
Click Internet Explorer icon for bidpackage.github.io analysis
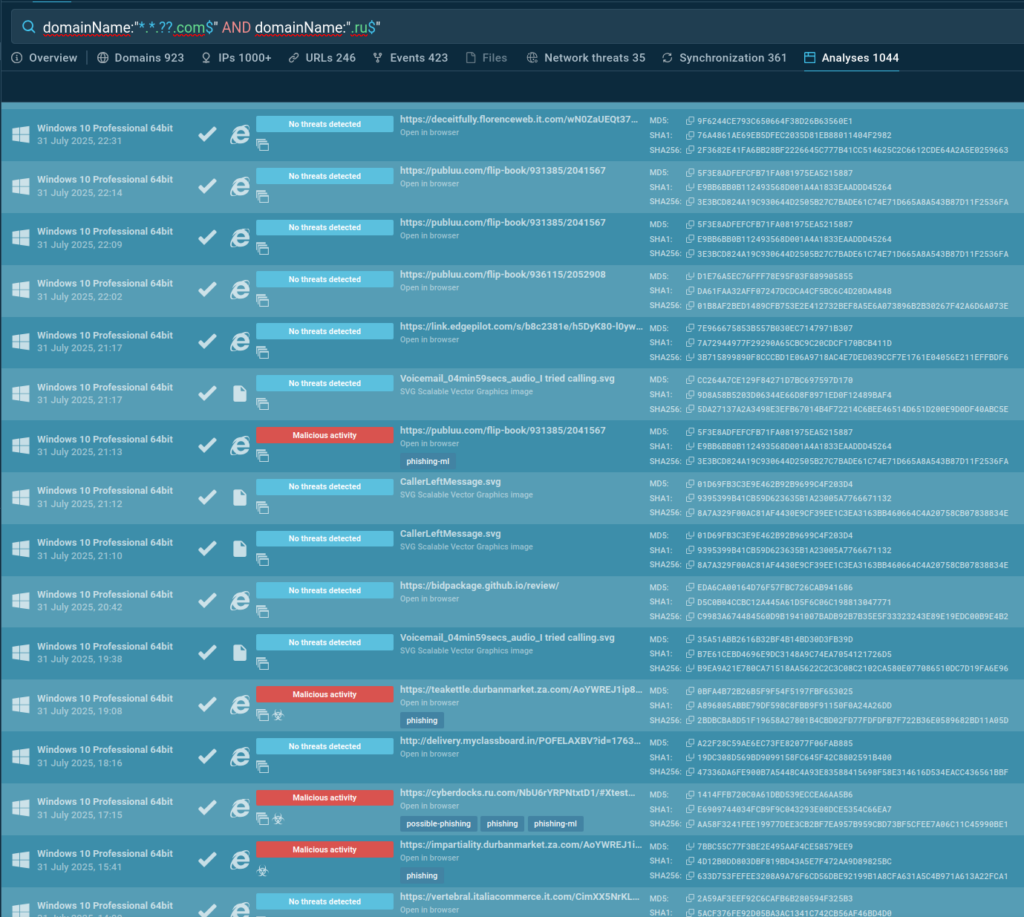239,601
